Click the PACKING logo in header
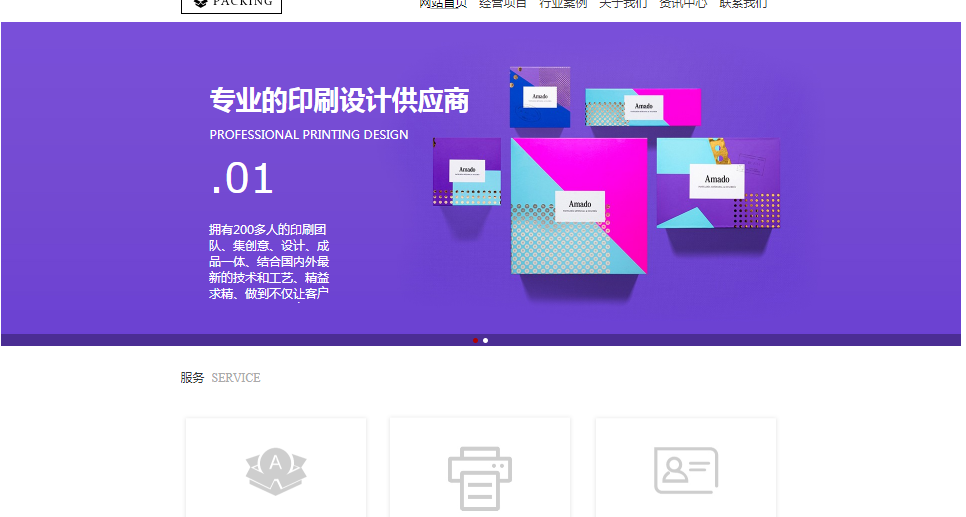The height and width of the screenshot is (517, 966). tap(231, 5)
